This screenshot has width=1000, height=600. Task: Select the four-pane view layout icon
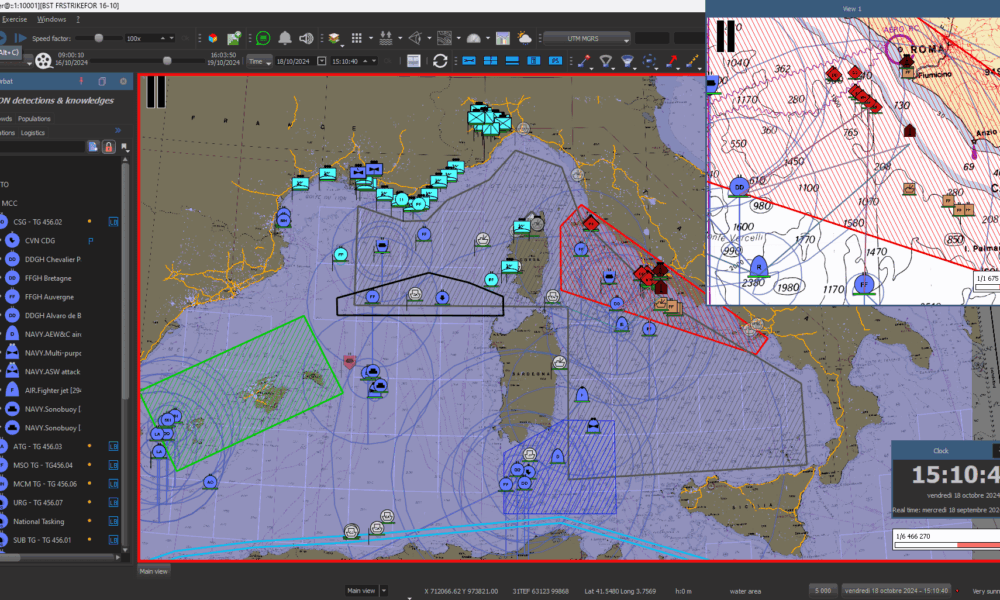pos(490,61)
